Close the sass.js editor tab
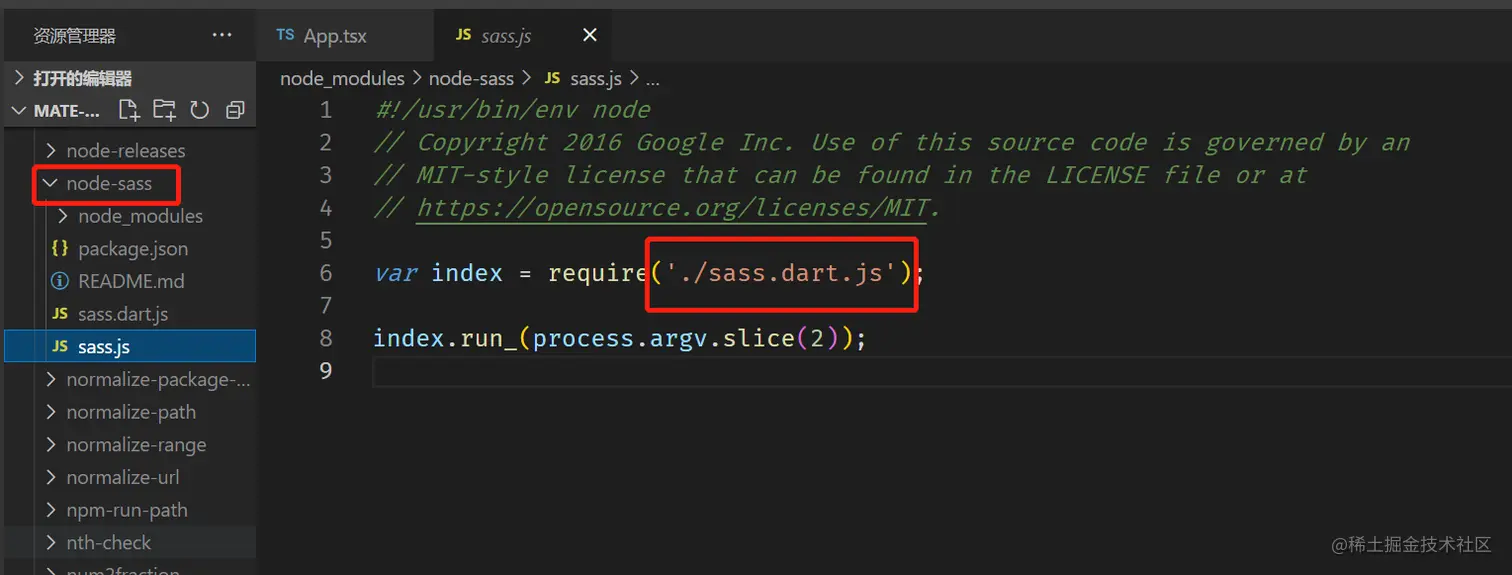The width and height of the screenshot is (1512, 575). click(x=590, y=35)
